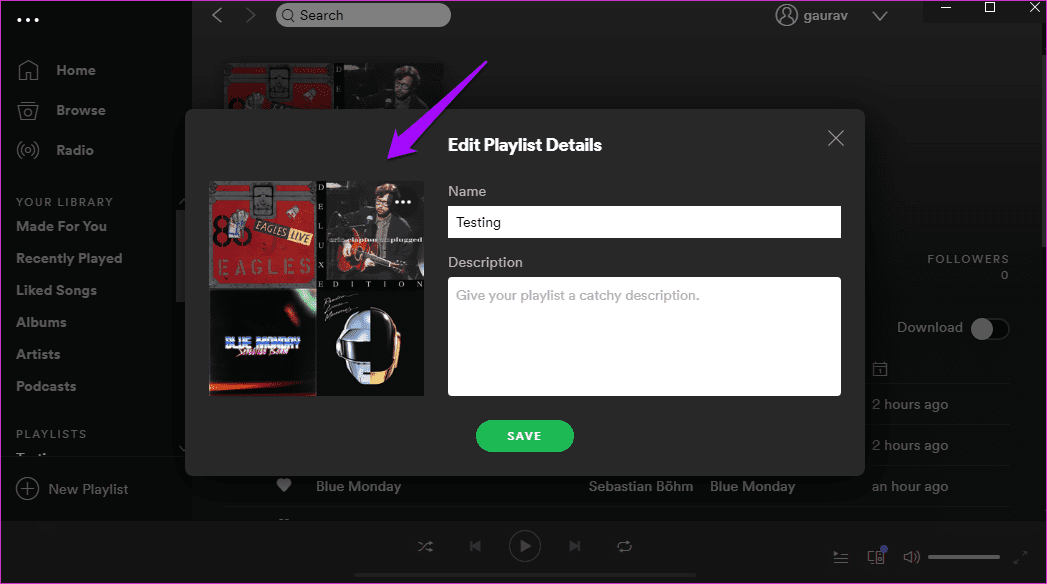Create a New Playlist
Screen dimensions: 1047x584
[x=88, y=489]
